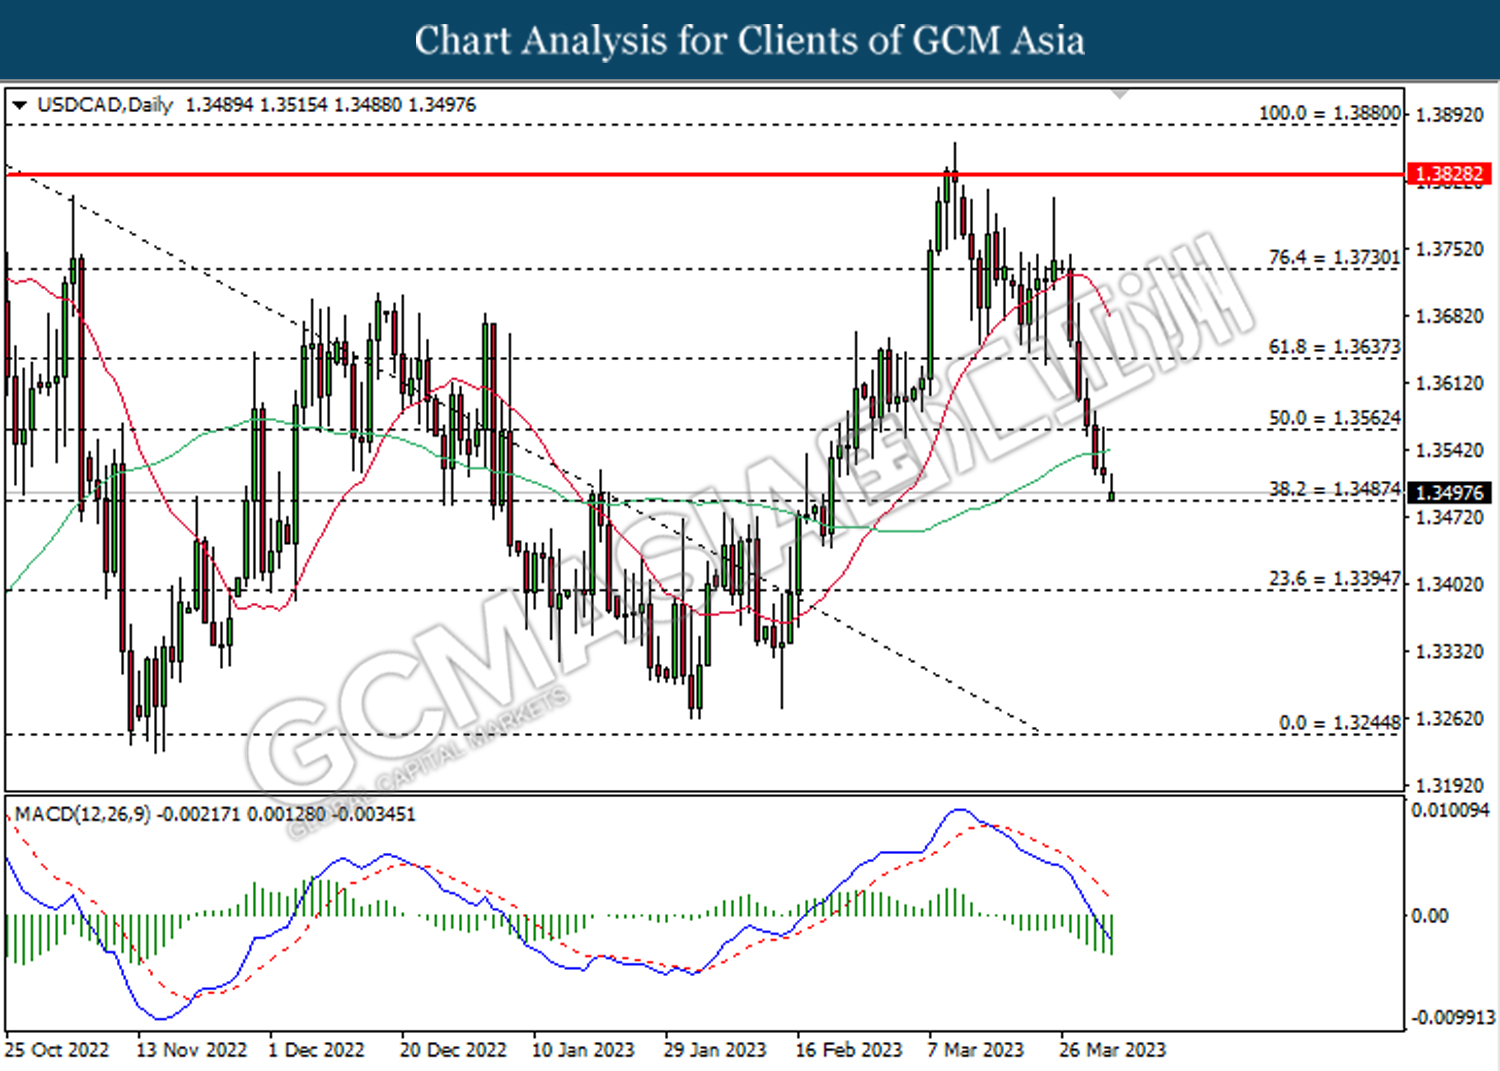The height and width of the screenshot is (1071, 1500).
Task: Click the 1 Dec 2022 date label
Action: 317,1050
